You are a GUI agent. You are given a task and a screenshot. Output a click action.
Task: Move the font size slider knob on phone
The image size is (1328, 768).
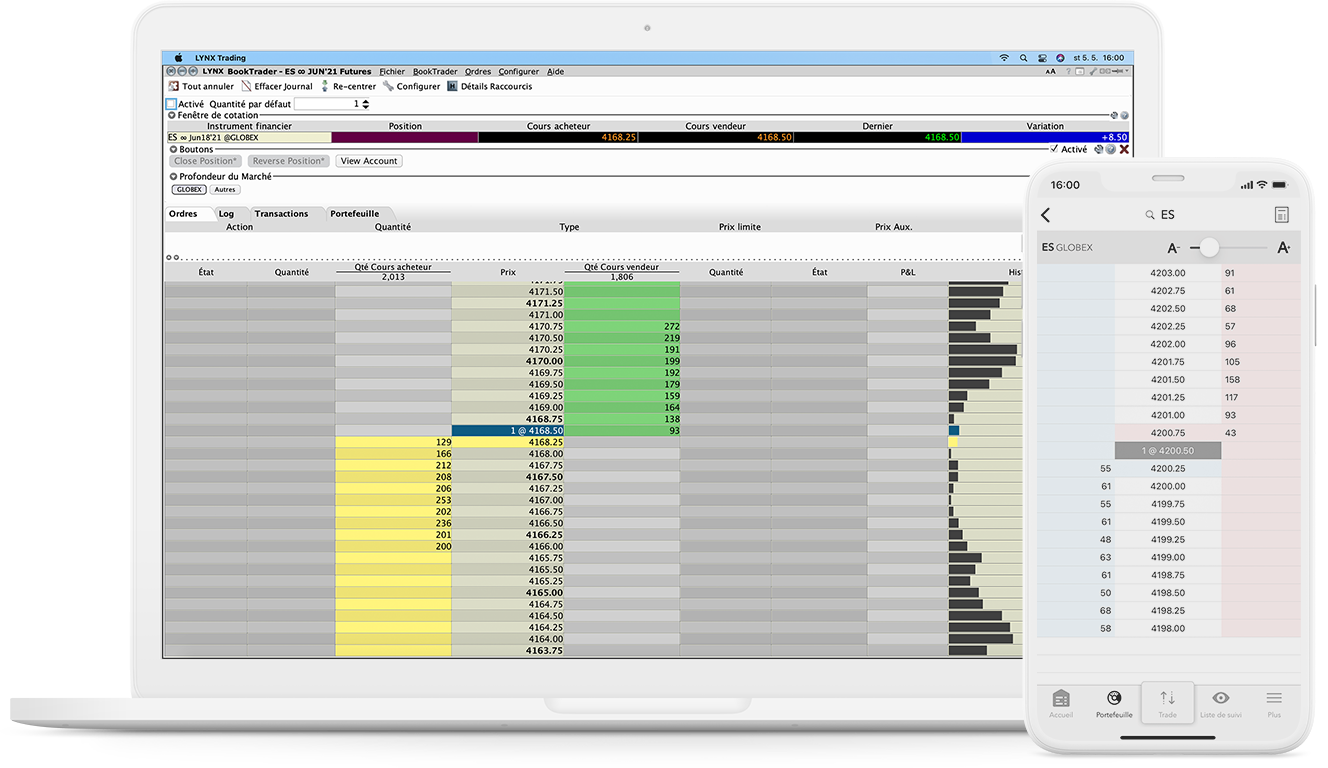click(1210, 247)
